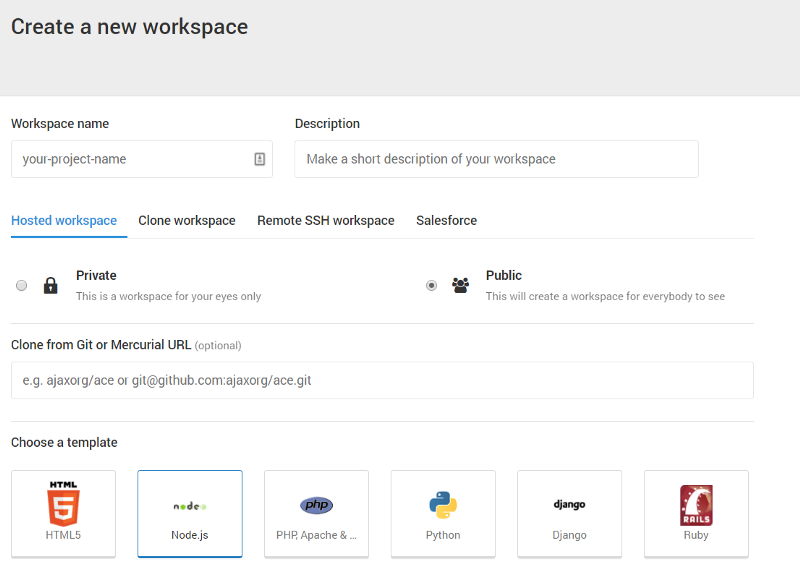800x574 pixels.
Task: Click the contact card icon in Workspace name
Action: coord(260,159)
